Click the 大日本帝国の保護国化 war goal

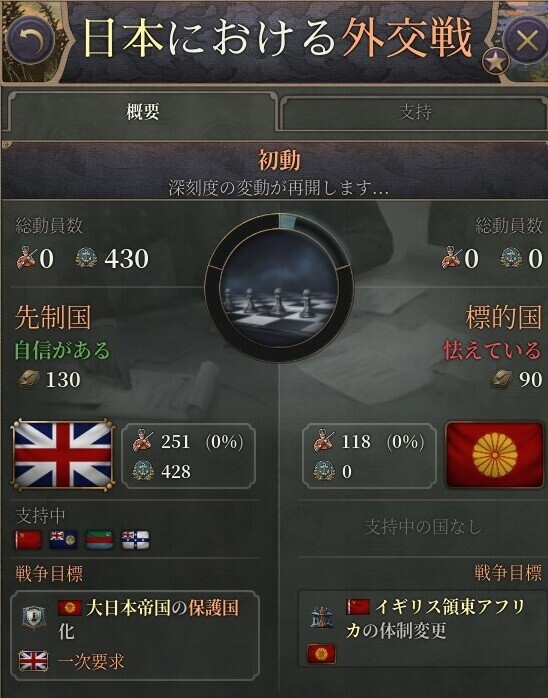(x=149, y=619)
